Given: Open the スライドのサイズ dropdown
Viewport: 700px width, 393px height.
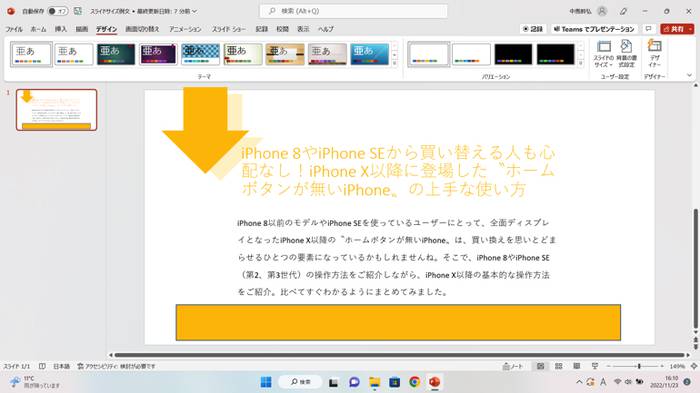Looking at the screenshot, I should coord(604,54).
